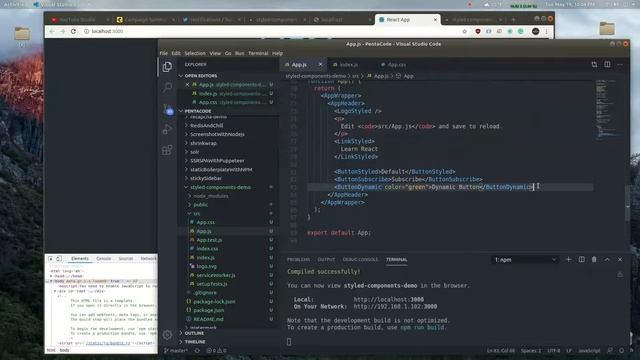Click the Chrome profile avatar

click(536, 31)
